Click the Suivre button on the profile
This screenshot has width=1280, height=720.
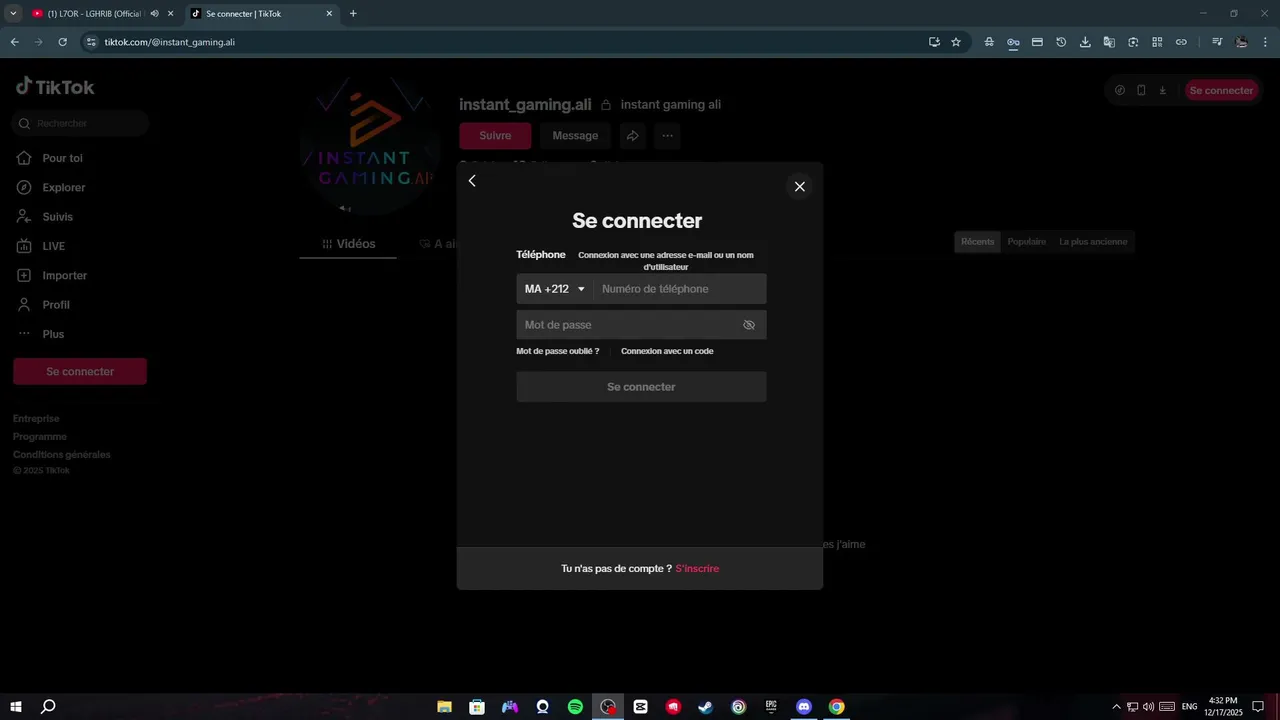[495, 136]
